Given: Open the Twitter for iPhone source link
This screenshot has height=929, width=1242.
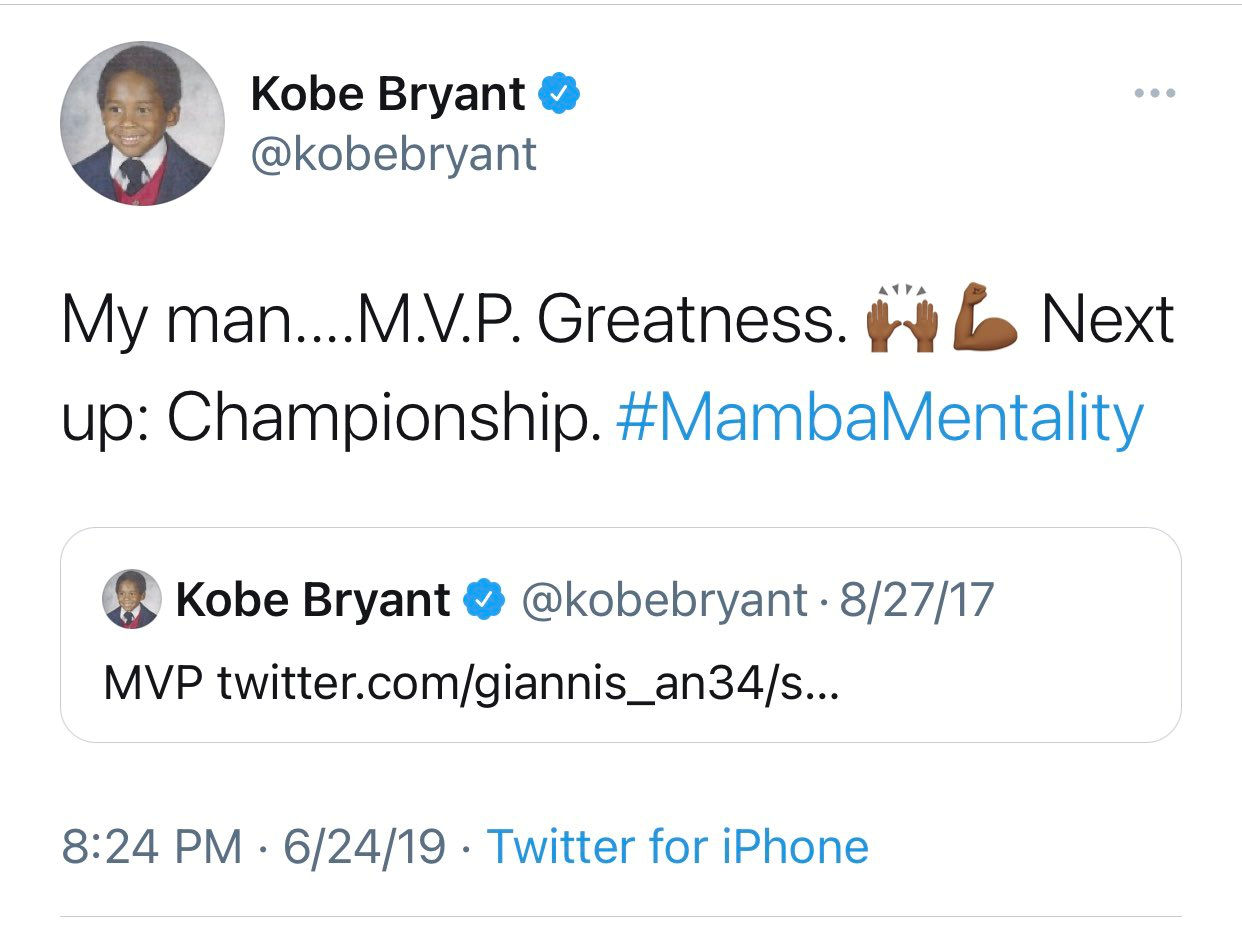Looking at the screenshot, I should (677, 847).
